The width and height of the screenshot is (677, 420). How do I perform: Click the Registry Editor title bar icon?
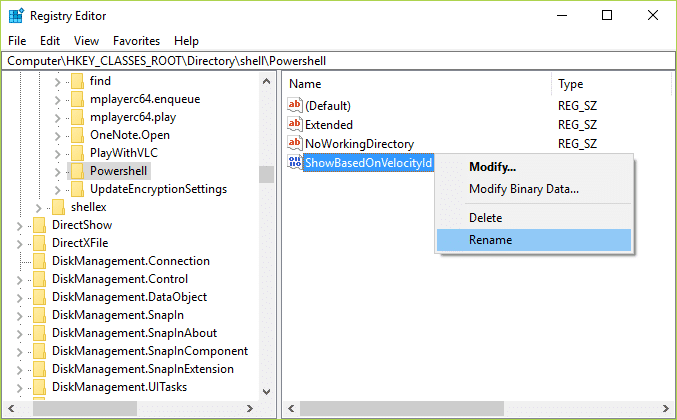[16, 16]
